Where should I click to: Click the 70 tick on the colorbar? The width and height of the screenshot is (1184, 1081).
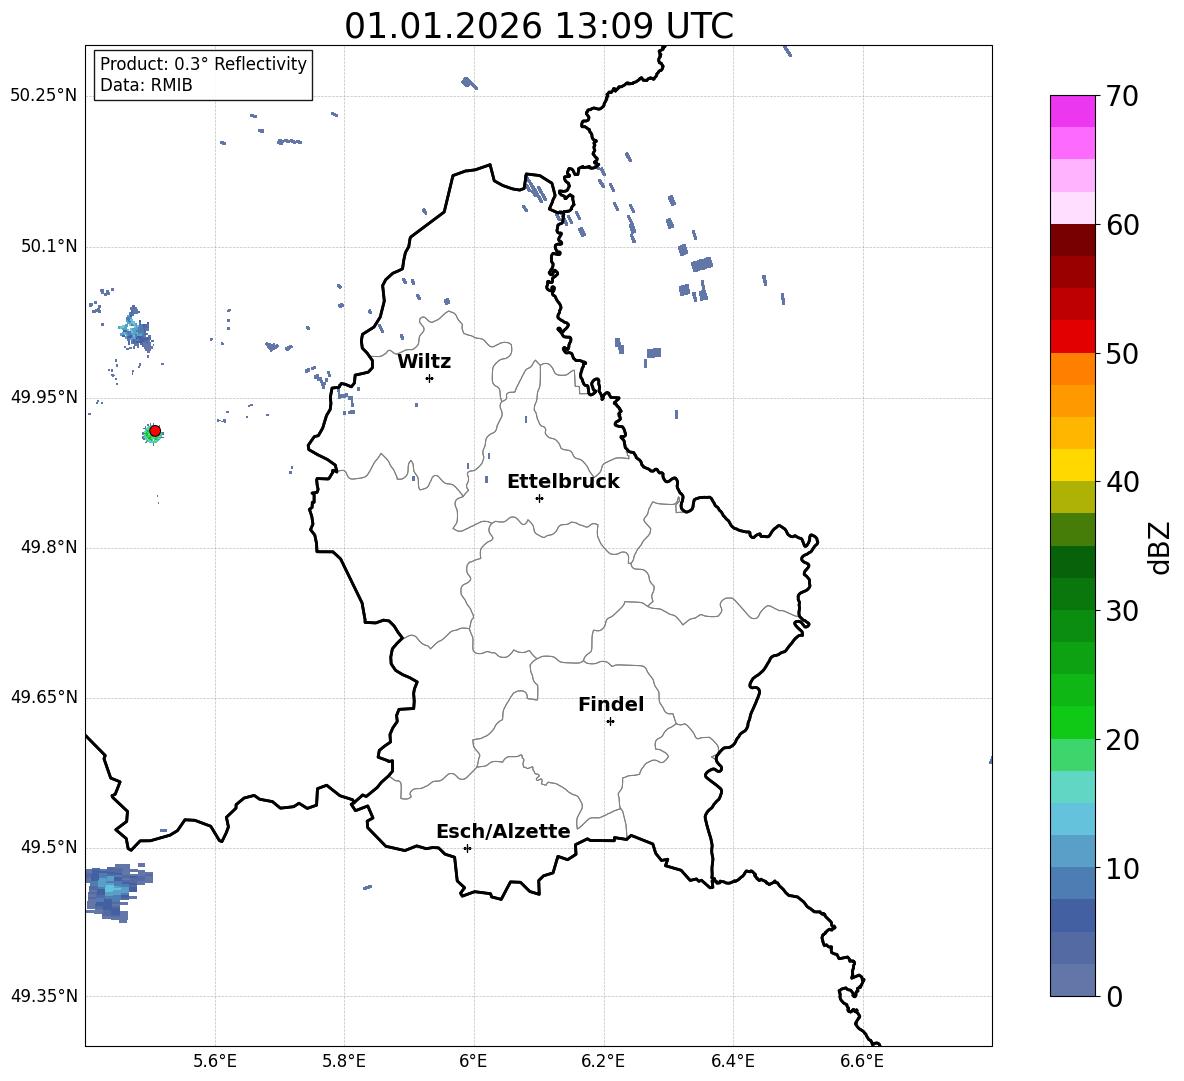1122,97
